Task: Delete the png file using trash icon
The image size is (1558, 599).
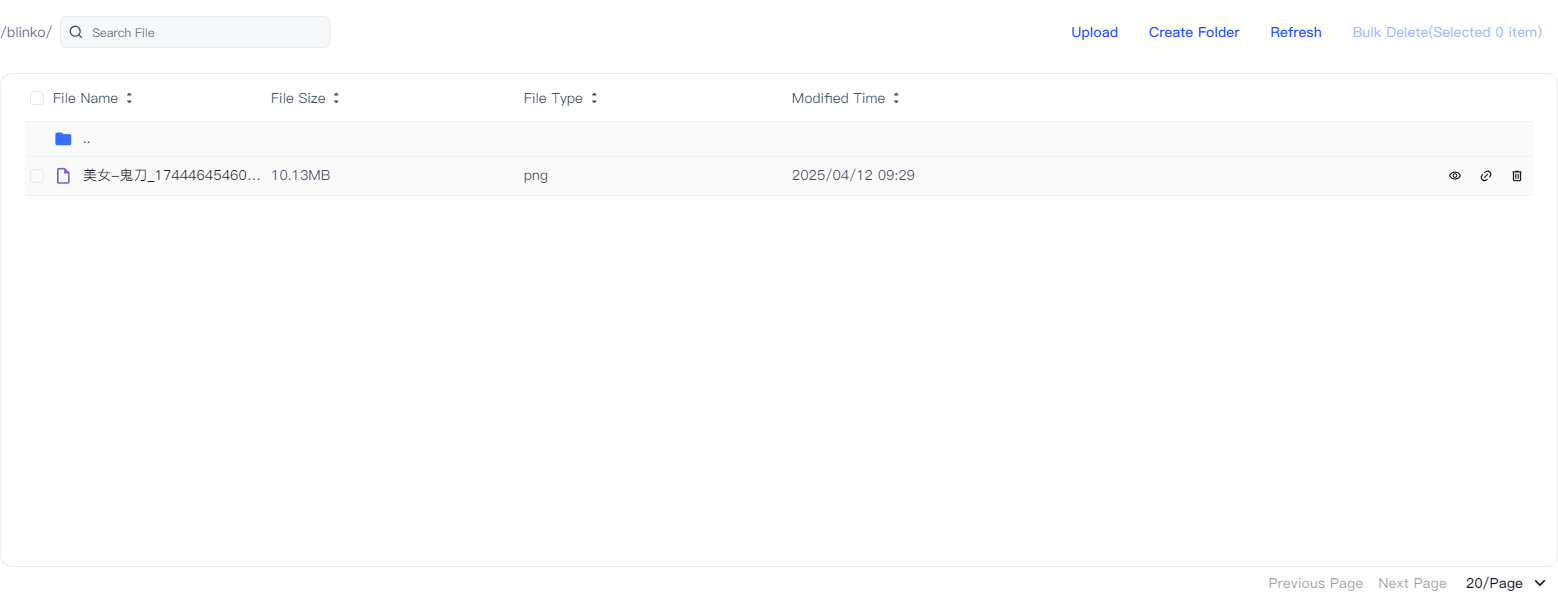Action: [1517, 176]
